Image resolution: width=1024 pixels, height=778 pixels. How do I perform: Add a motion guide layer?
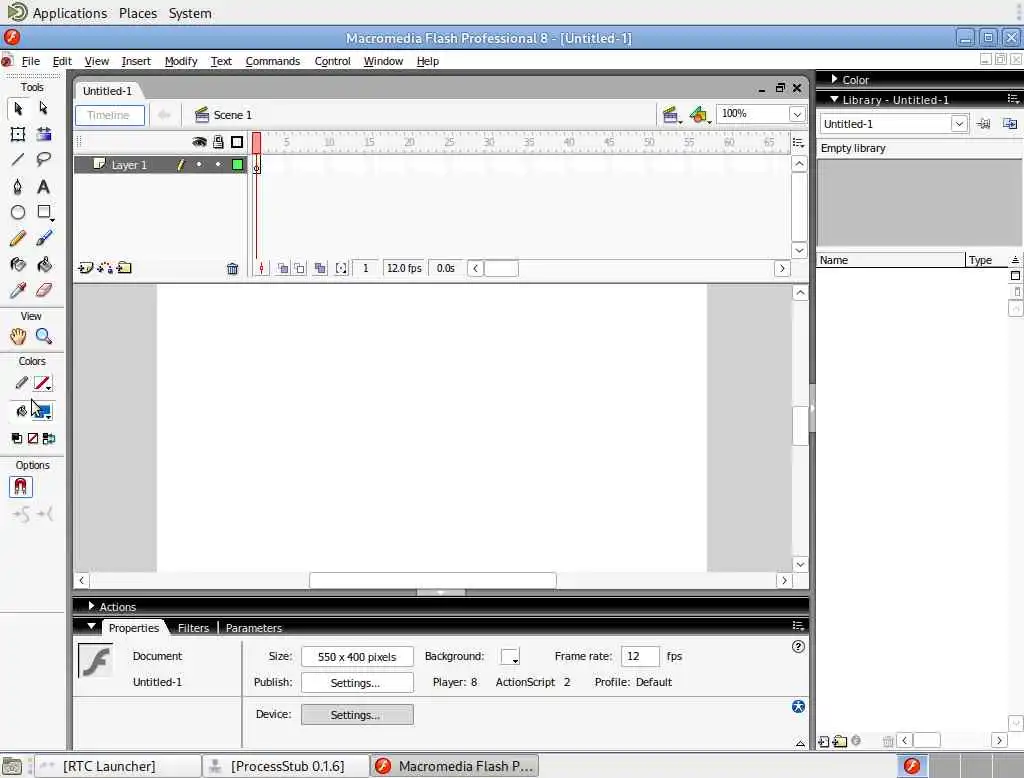[x=105, y=268]
